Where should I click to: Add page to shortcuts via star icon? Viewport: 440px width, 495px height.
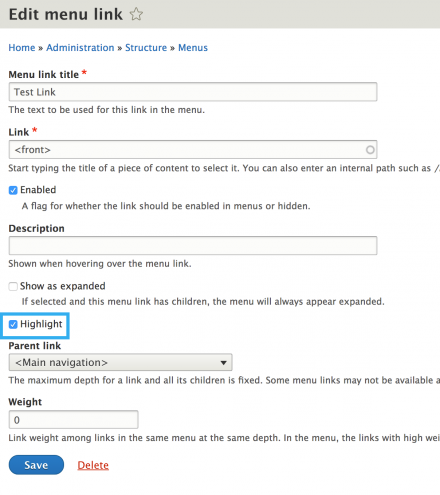pos(136,14)
